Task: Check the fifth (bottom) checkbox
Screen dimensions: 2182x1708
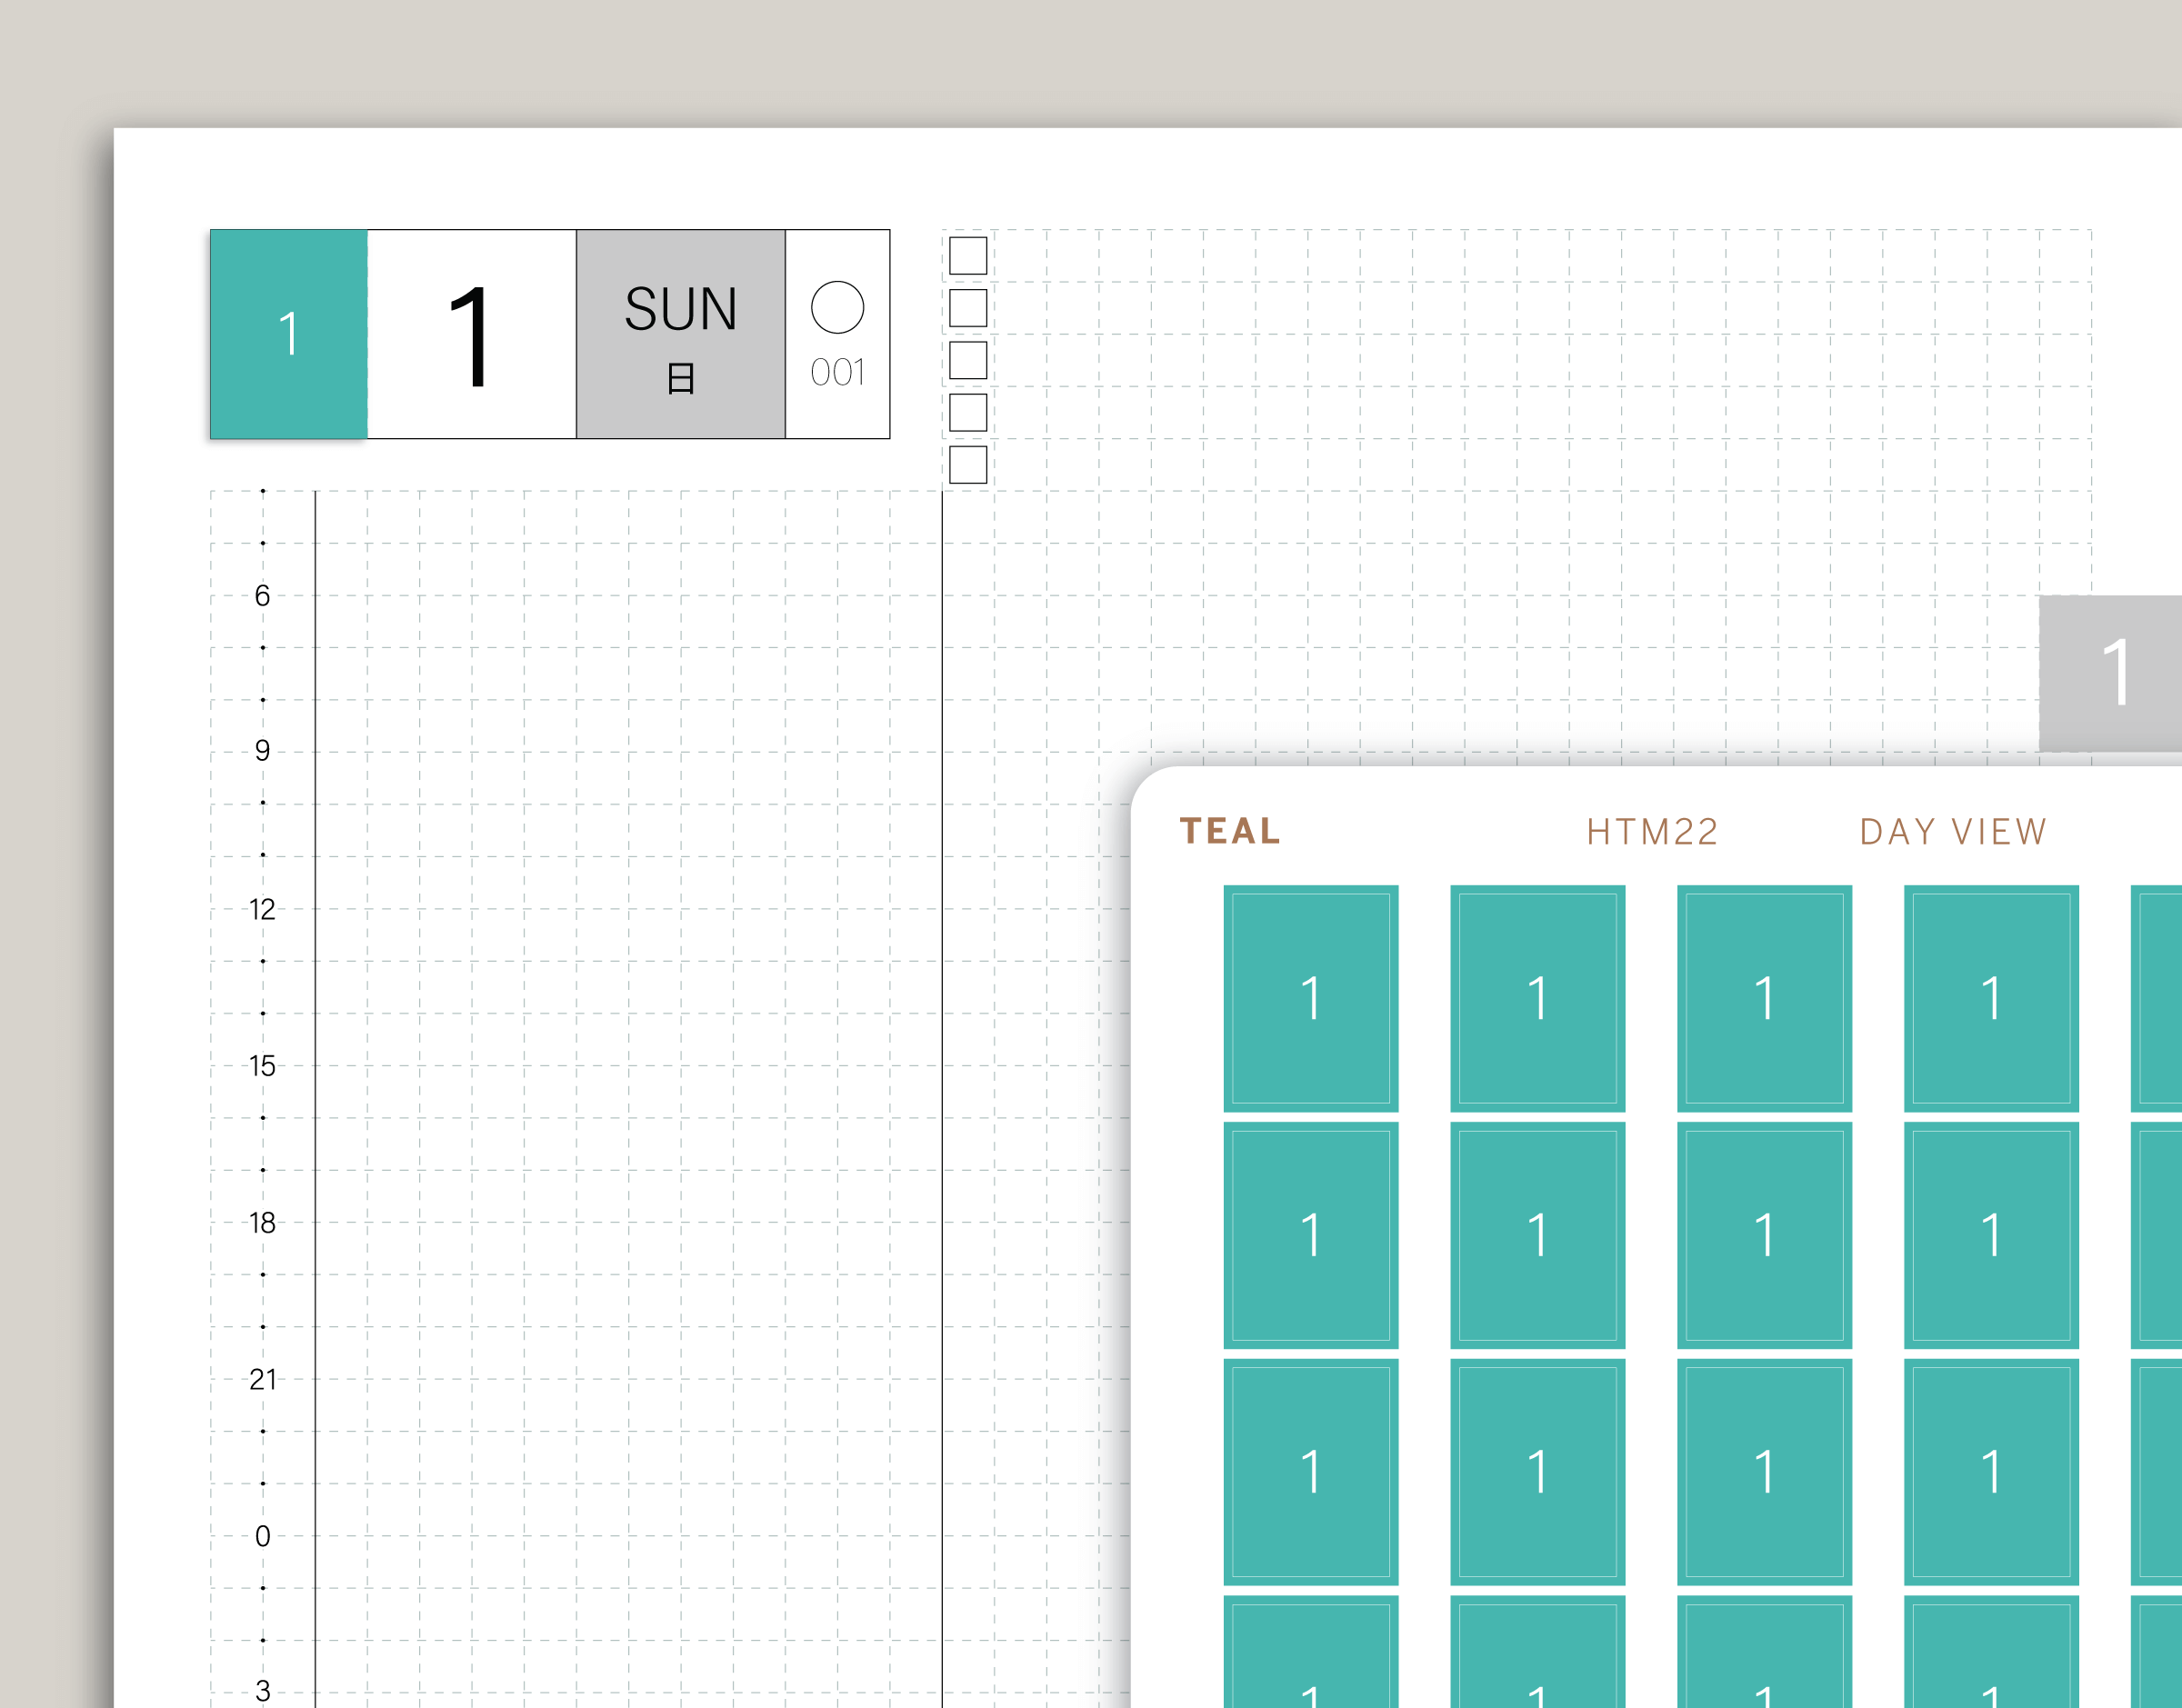Action: point(967,465)
